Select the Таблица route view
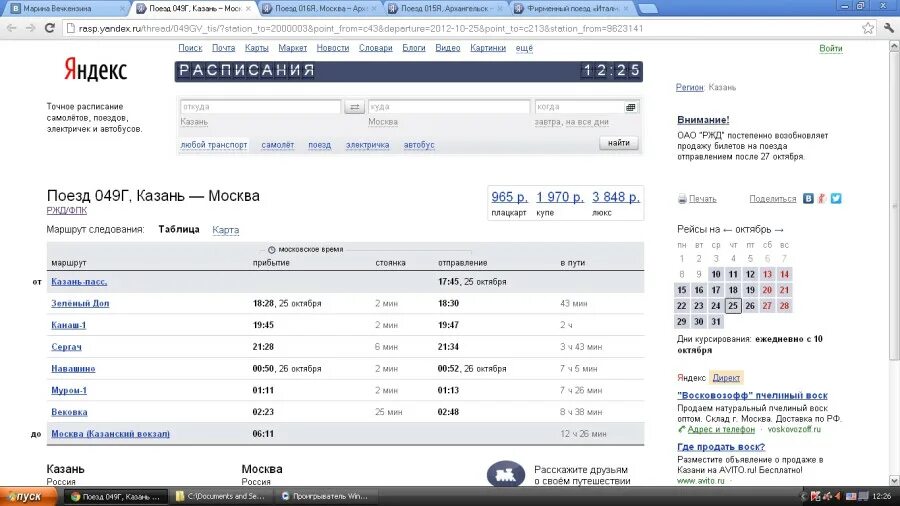This screenshot has width=900, height=506. [x=179, y=229]
